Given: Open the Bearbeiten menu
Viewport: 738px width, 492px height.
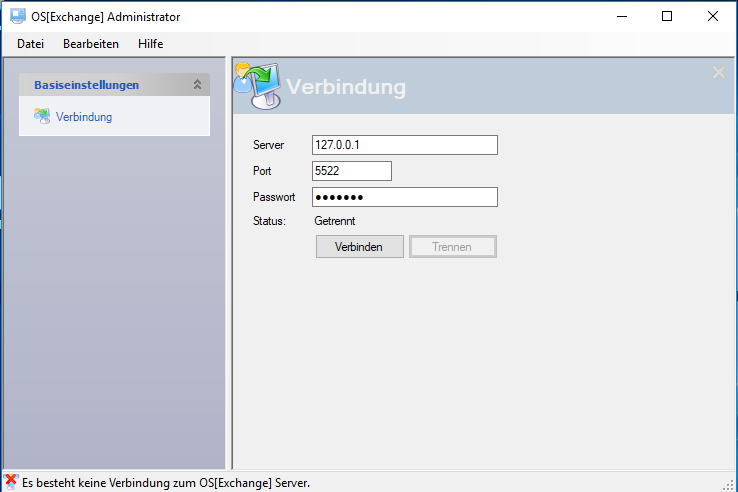Looking at the screenshot, I should [91, 44].
